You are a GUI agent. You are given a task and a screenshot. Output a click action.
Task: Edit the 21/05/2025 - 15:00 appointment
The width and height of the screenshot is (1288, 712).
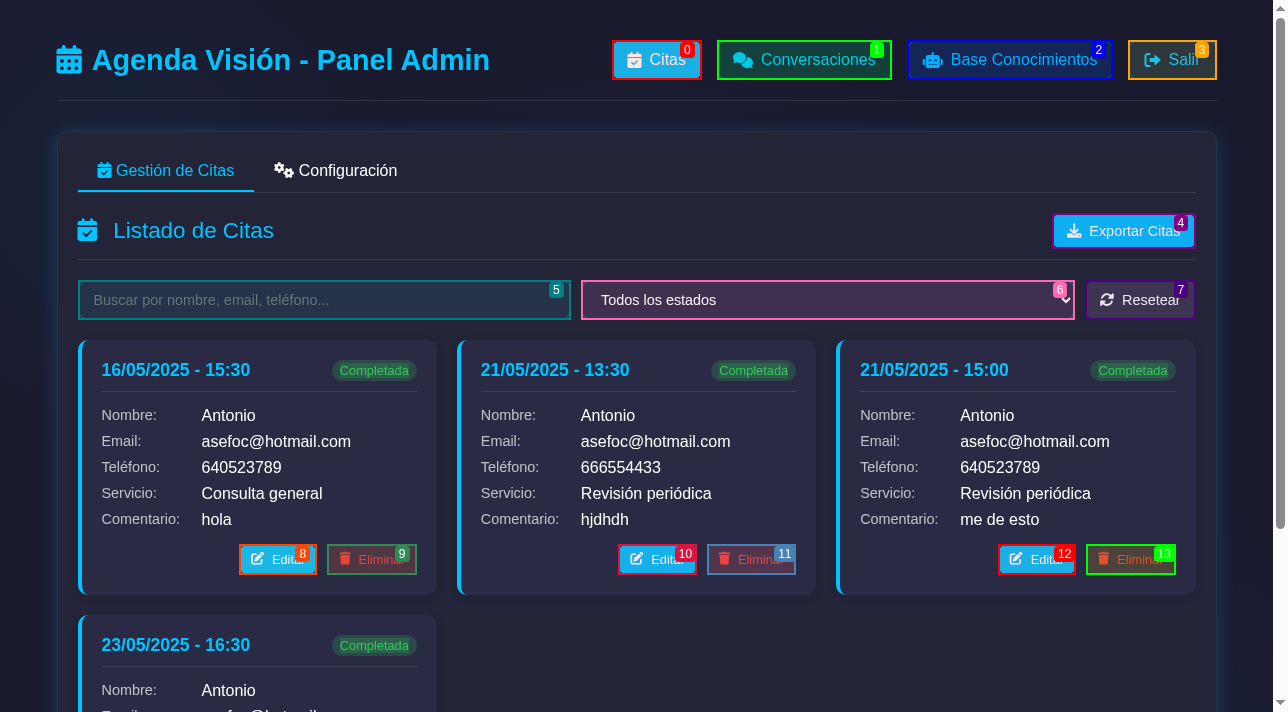(x=1036, y=560)
